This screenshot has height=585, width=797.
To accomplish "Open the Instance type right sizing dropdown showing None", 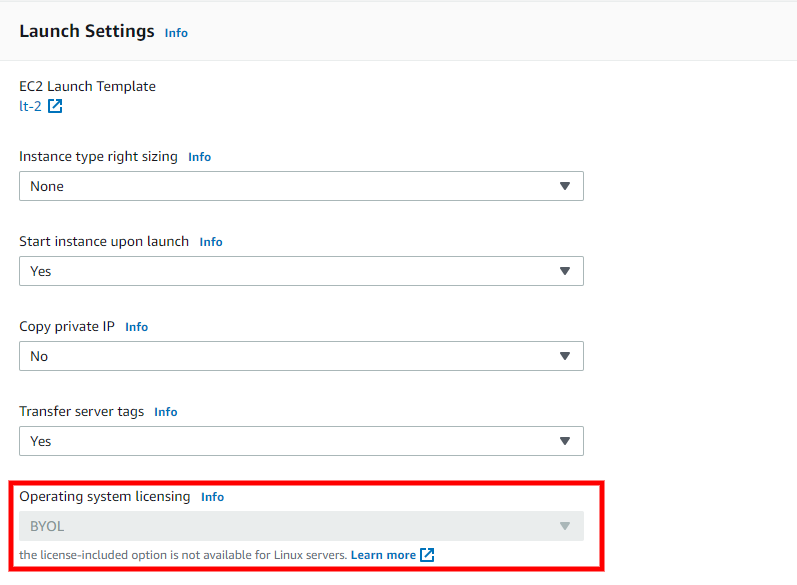I will pos(301,186).
